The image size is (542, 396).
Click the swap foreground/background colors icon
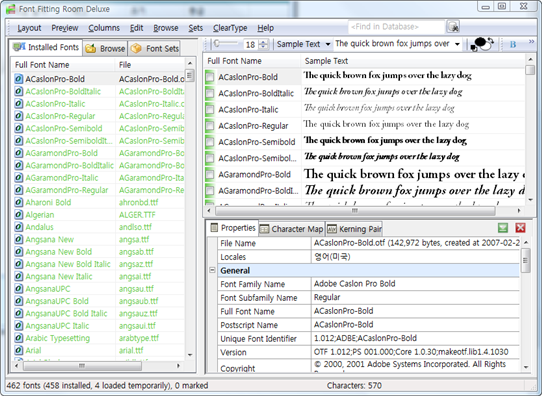click(x=483, y=44)
